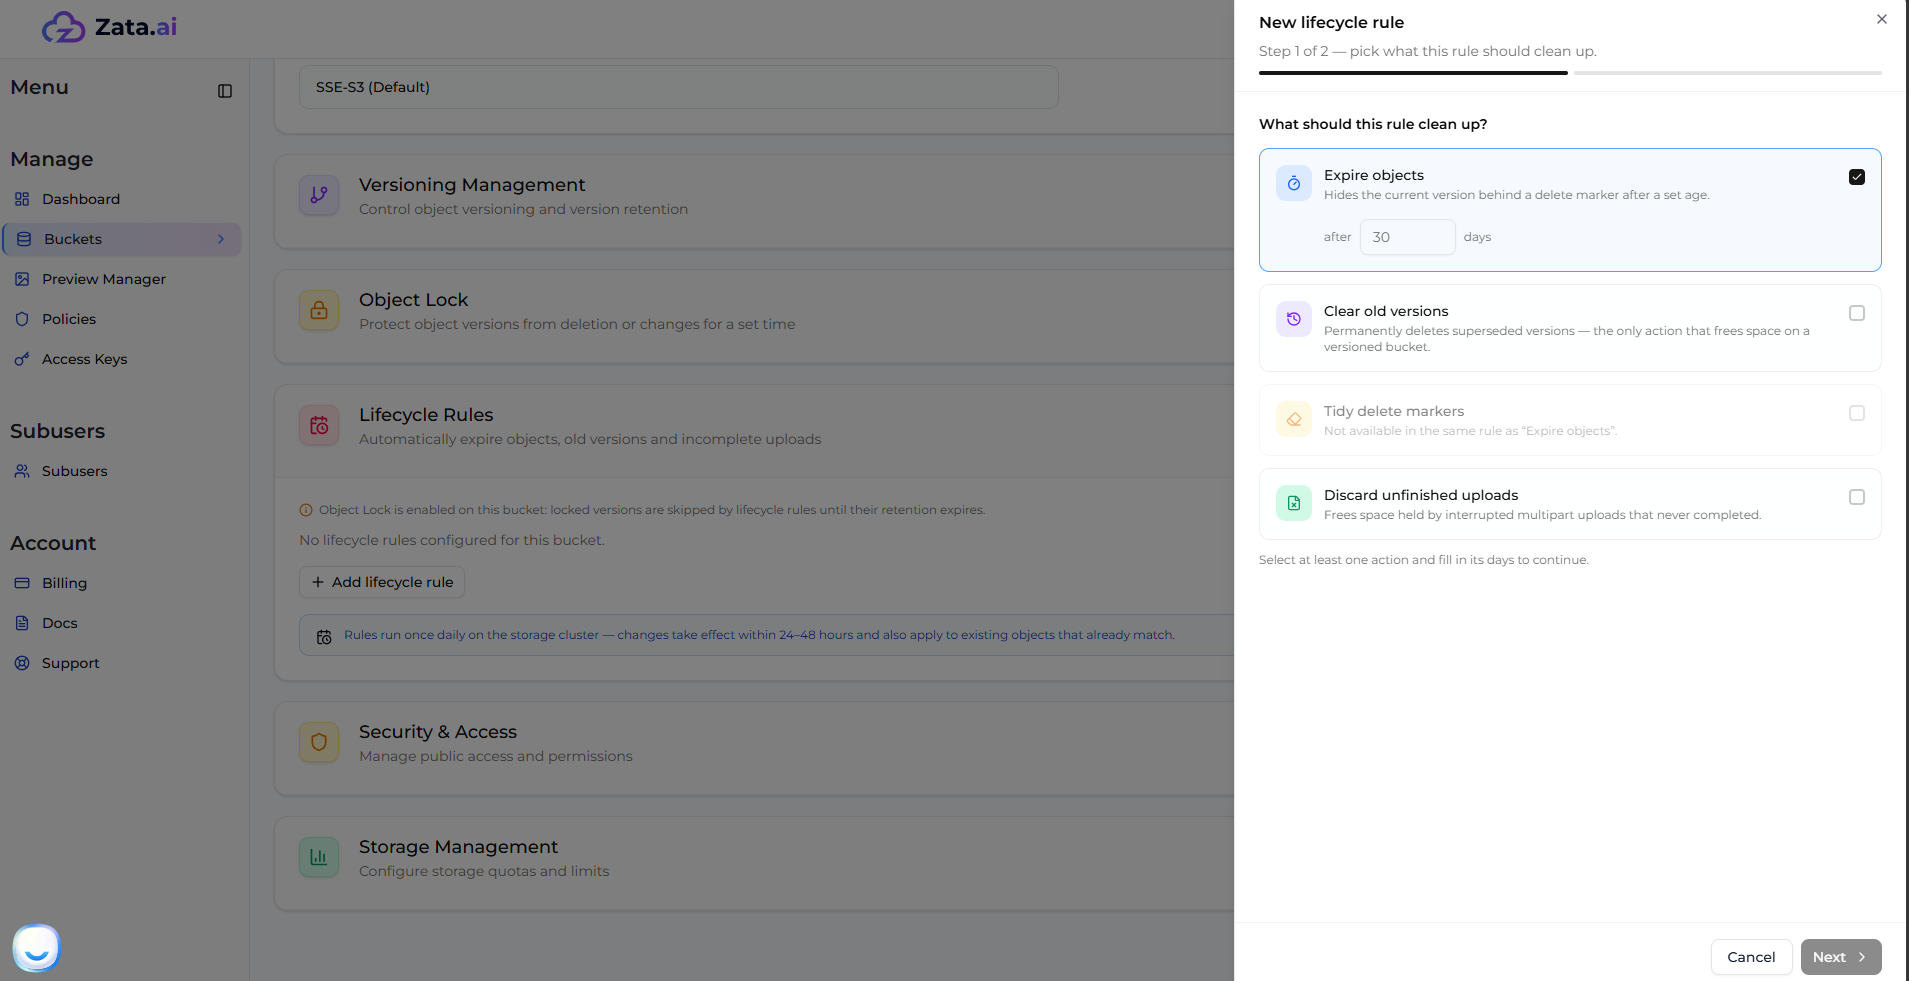
Task: Check the Discard unfinished uploads checkbox
Action: point(1857,497)
